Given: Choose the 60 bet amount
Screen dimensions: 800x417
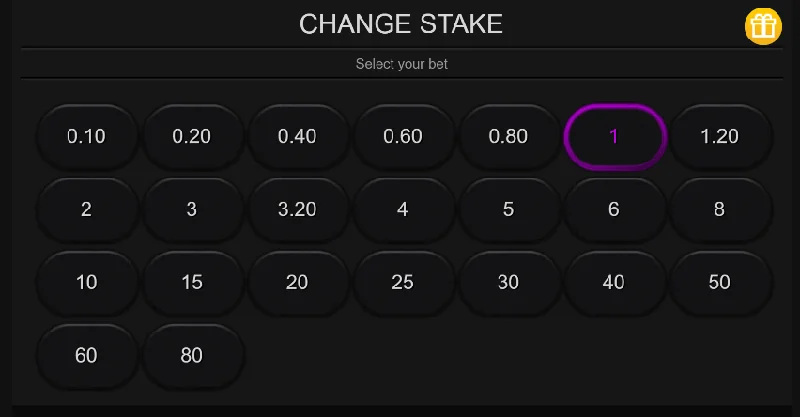Looking at the screenshot, I should tap(87, 355).
